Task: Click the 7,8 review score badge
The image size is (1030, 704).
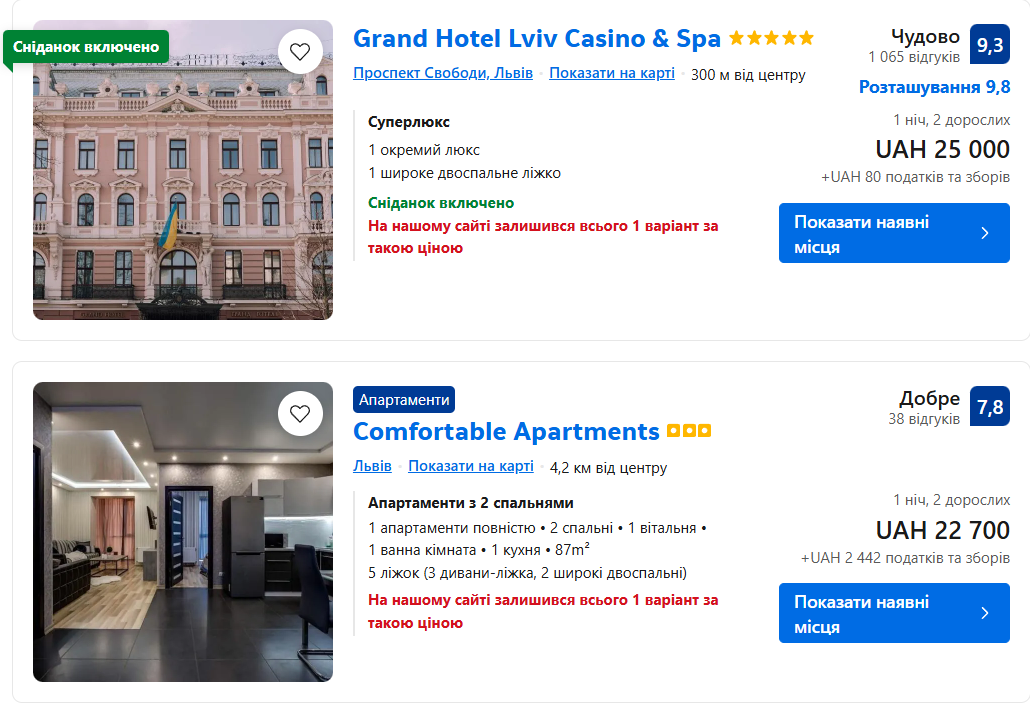Action: tap(989, 407)
